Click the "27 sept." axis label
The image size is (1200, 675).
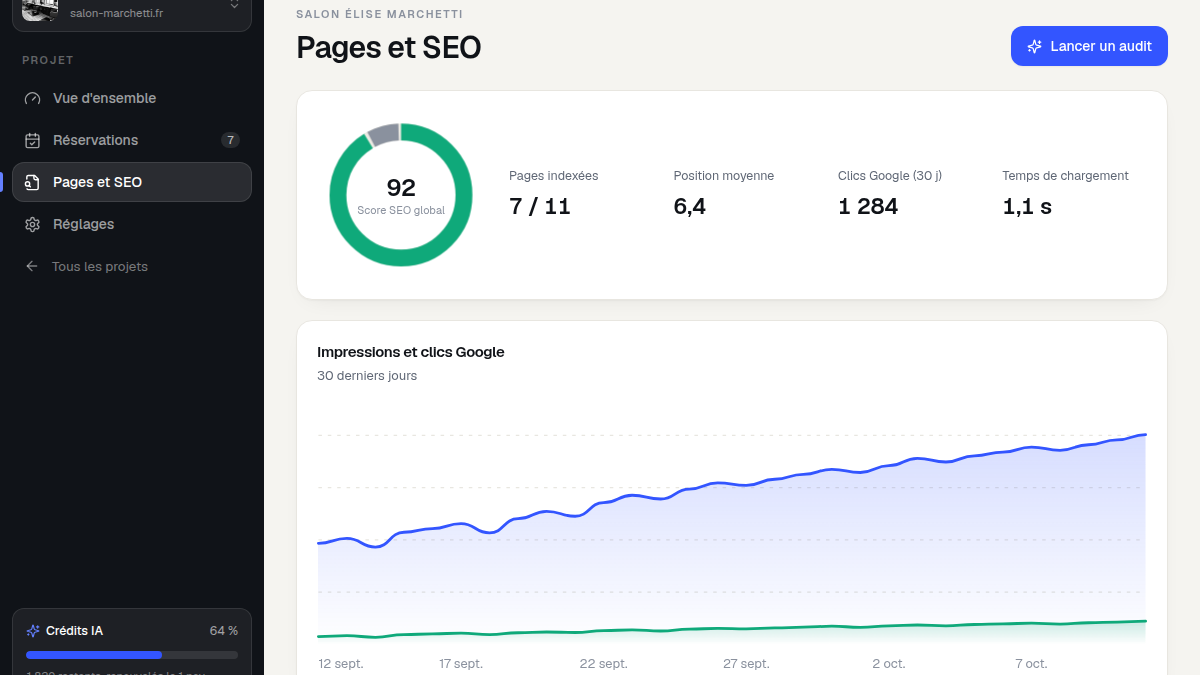point(747,664)
